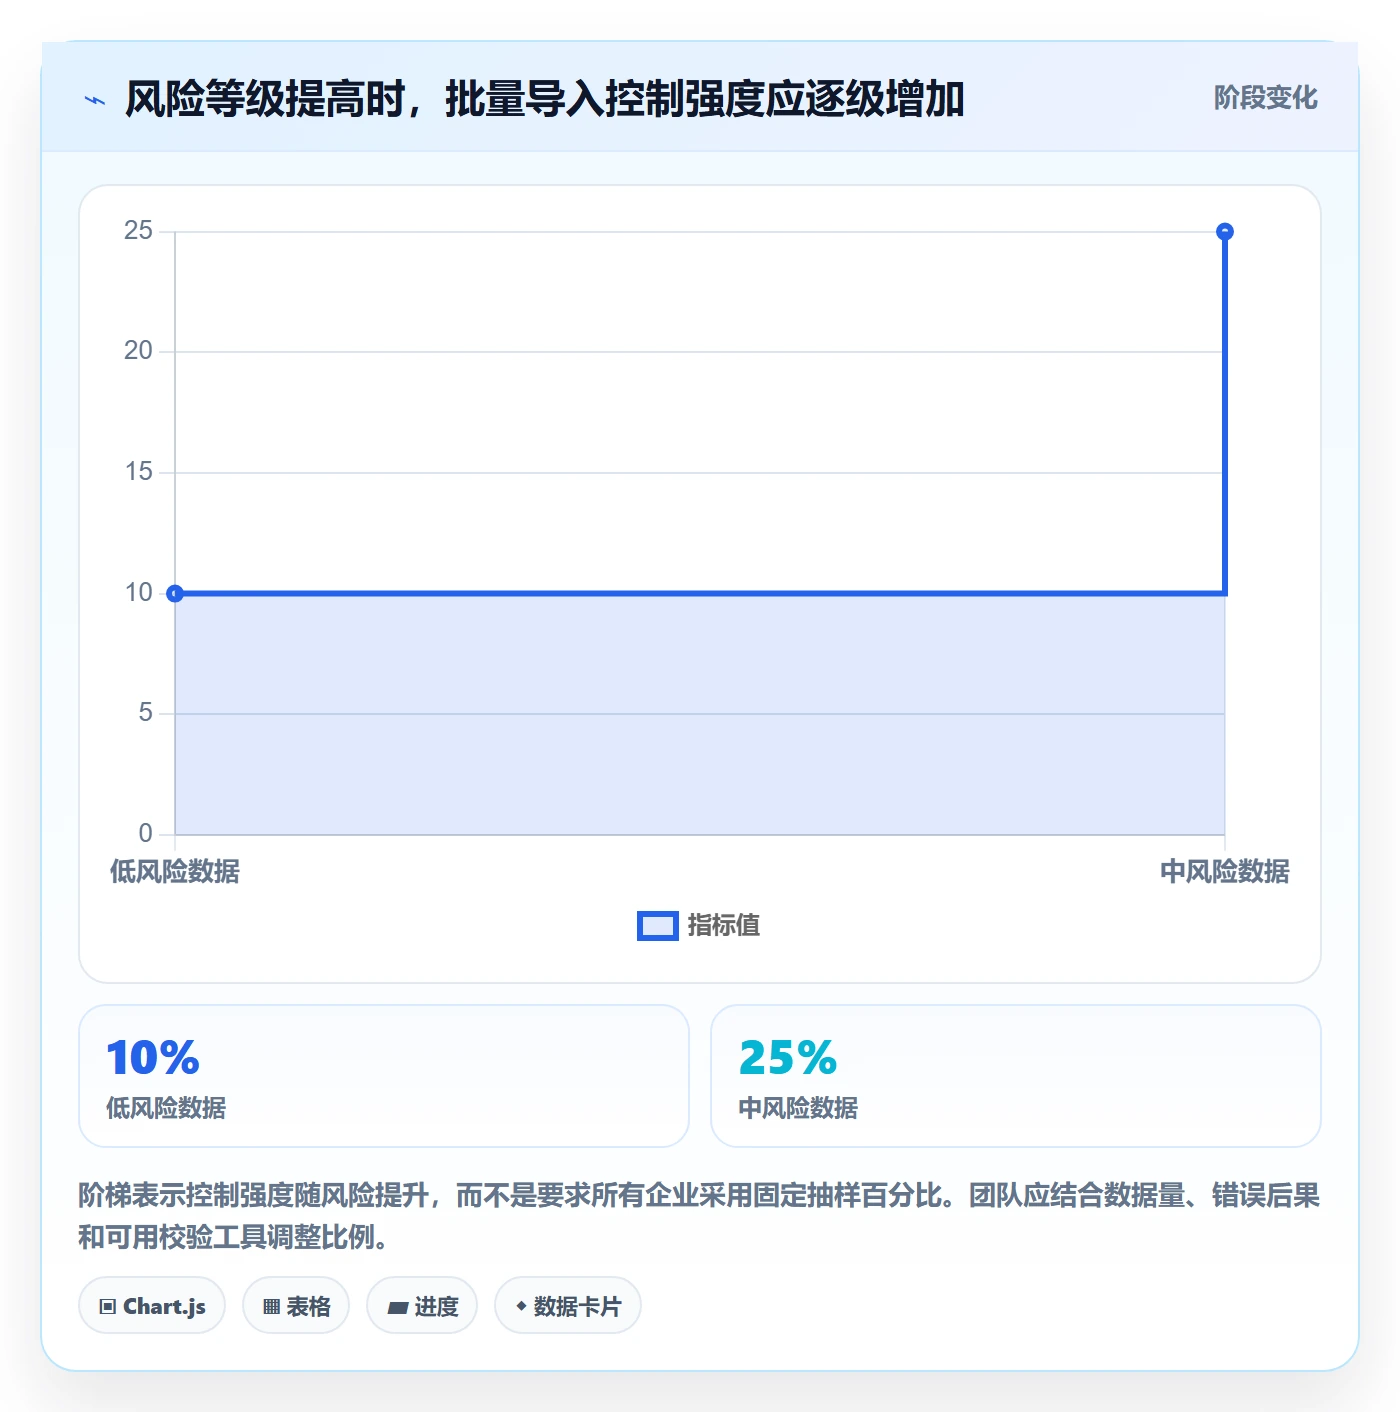Click the 表格 tag chip
Screen dimensions: 1400x1412
point(296,1306)
